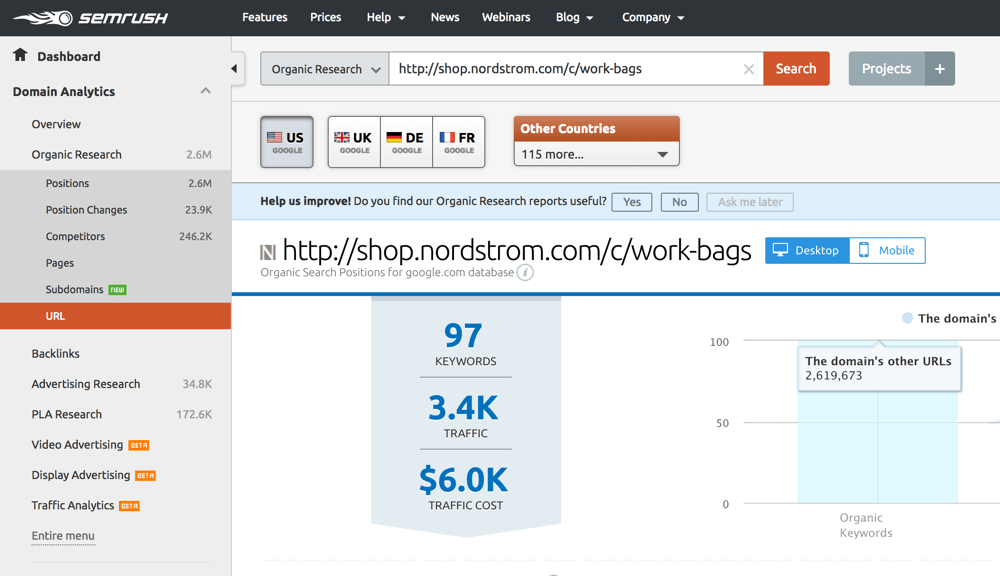Select UK Google database

354,142
